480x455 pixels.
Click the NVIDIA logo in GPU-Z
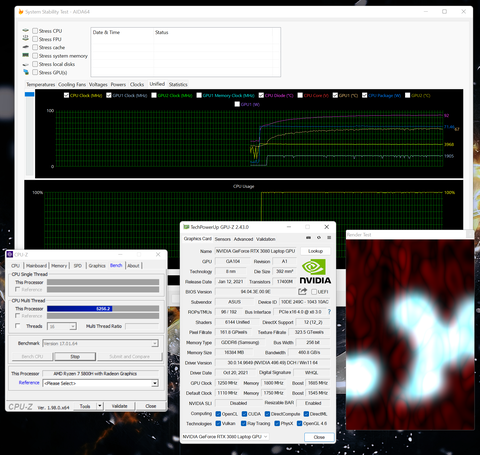pyautogui.click(x=315, y=272)
